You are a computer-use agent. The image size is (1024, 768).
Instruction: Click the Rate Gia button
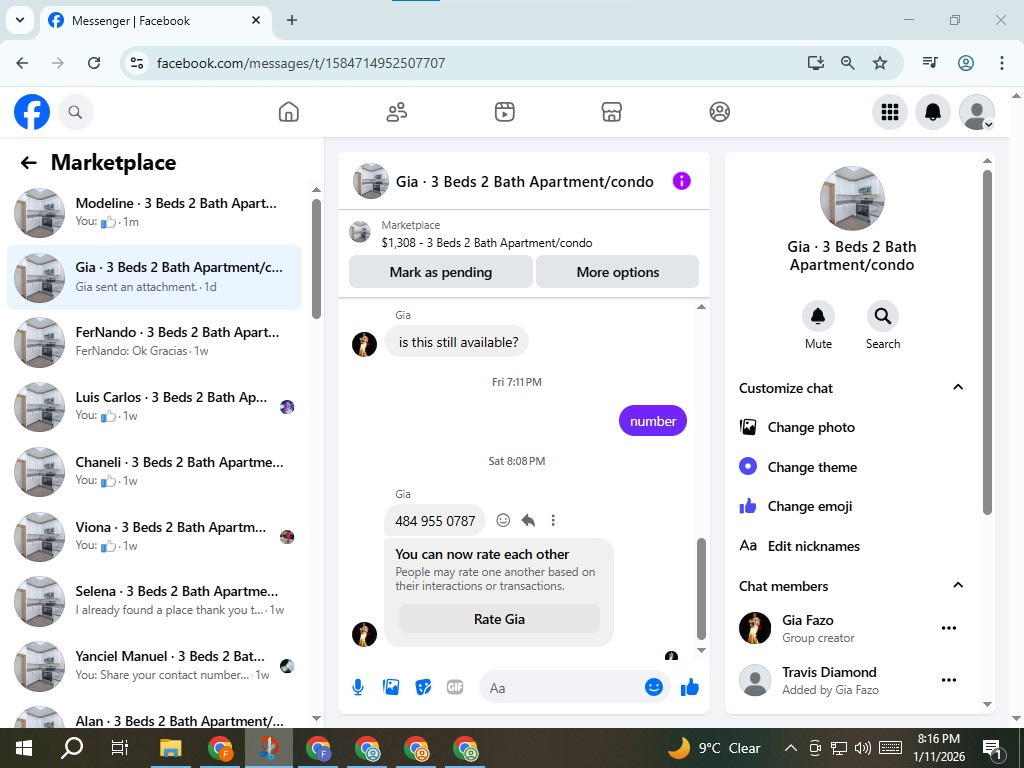499,619
